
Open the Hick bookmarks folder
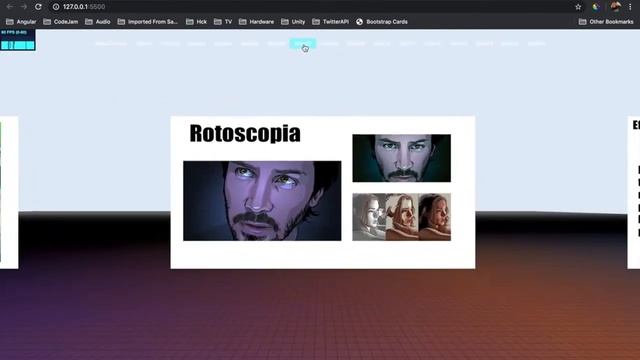click(x=196, y=22)
